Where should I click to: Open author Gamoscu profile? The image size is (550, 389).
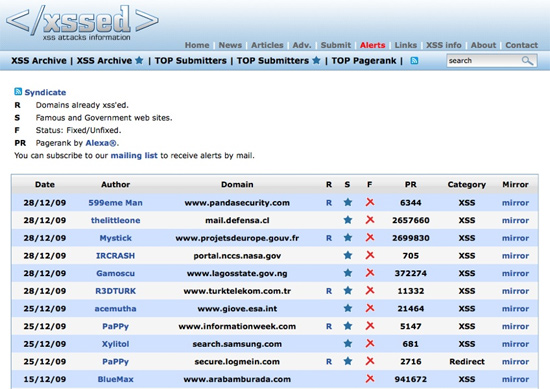coord(115,273)
